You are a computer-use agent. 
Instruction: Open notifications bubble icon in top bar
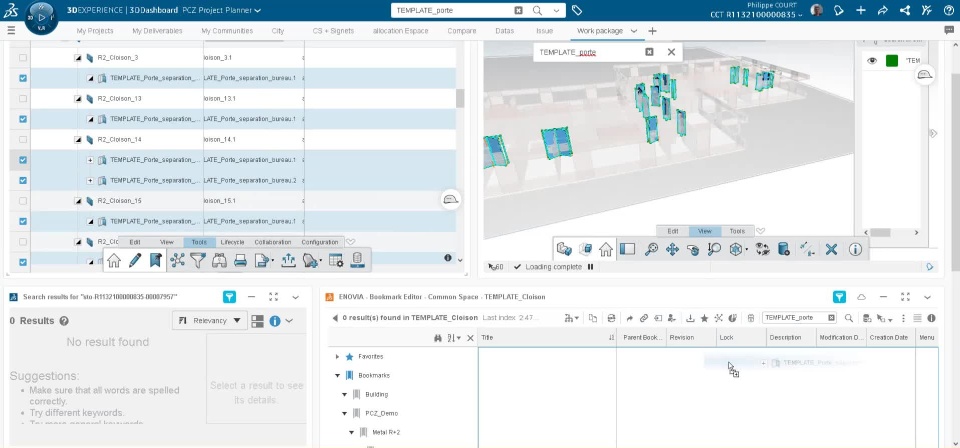click(x=839, y=10)
